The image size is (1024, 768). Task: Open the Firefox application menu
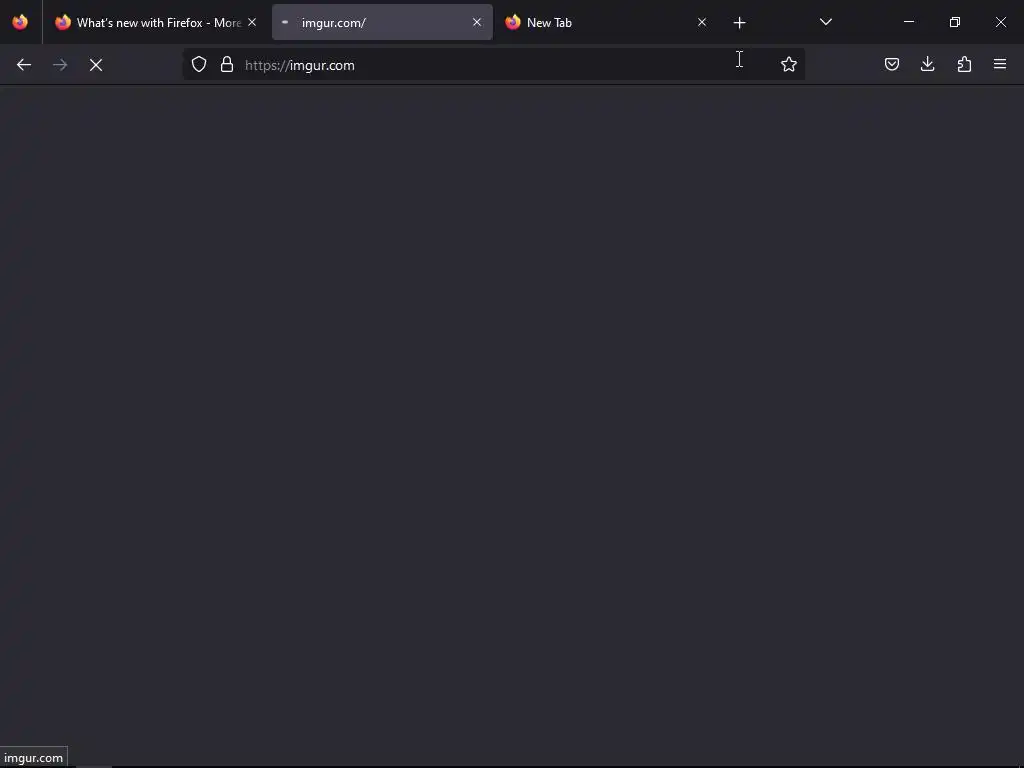pos(1000,64)
